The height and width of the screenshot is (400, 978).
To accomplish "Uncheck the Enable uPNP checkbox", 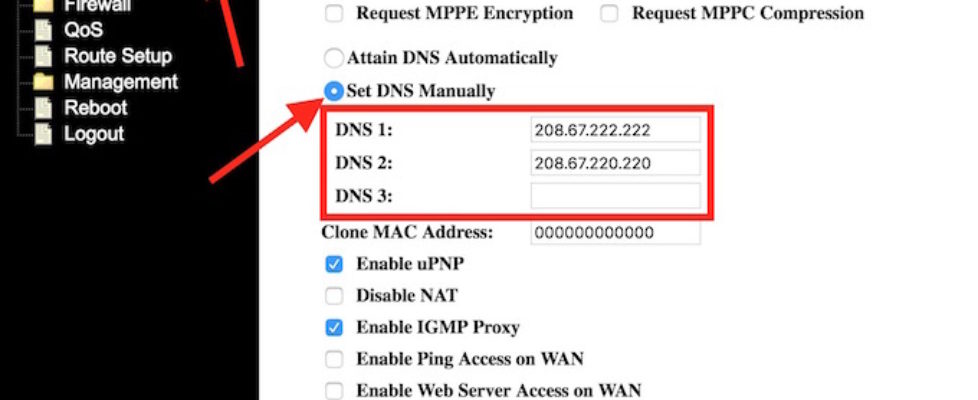I will (x=334, y=265).
